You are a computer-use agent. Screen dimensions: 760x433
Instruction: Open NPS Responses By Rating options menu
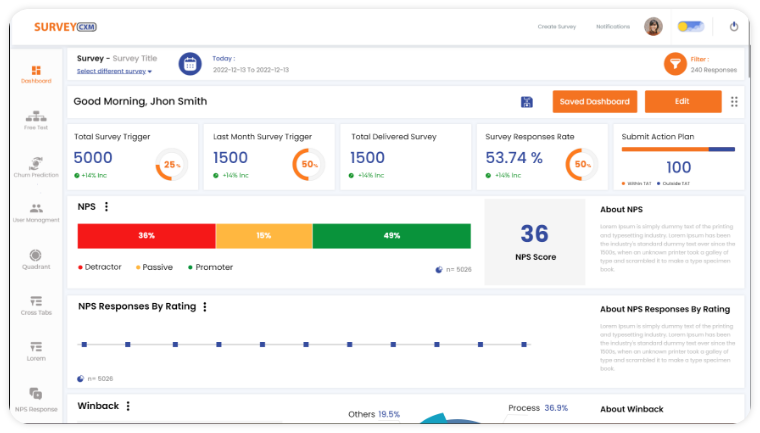click(205, 308)
